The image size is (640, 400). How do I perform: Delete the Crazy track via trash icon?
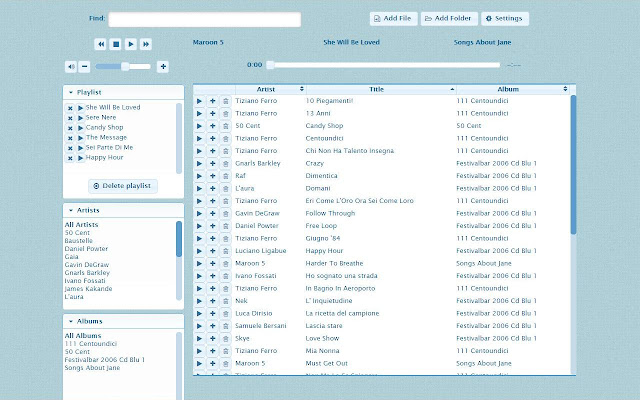(x=225, y=164)
